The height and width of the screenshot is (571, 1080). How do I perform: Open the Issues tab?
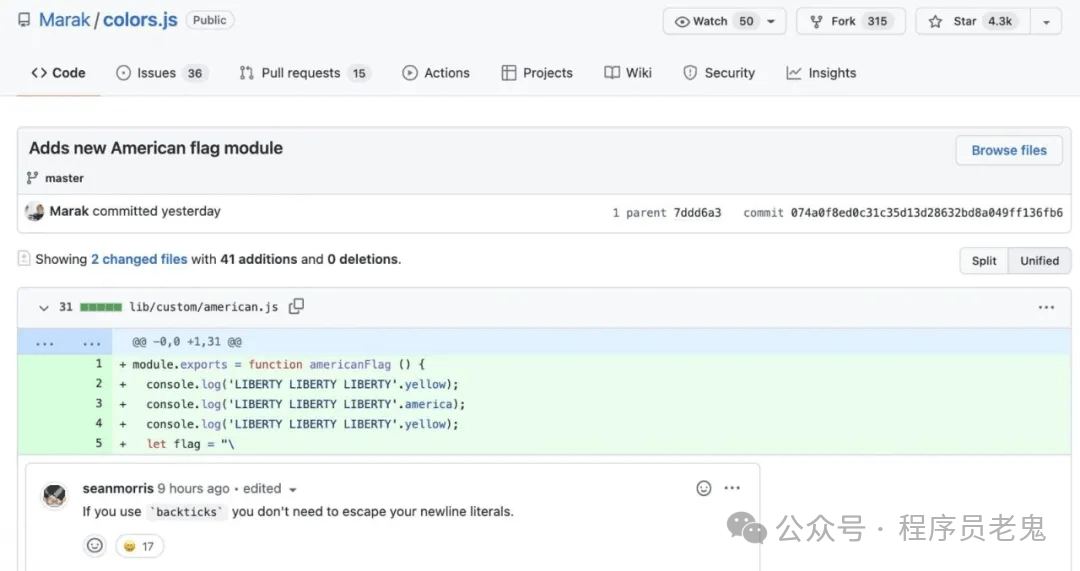click(162, 73)
